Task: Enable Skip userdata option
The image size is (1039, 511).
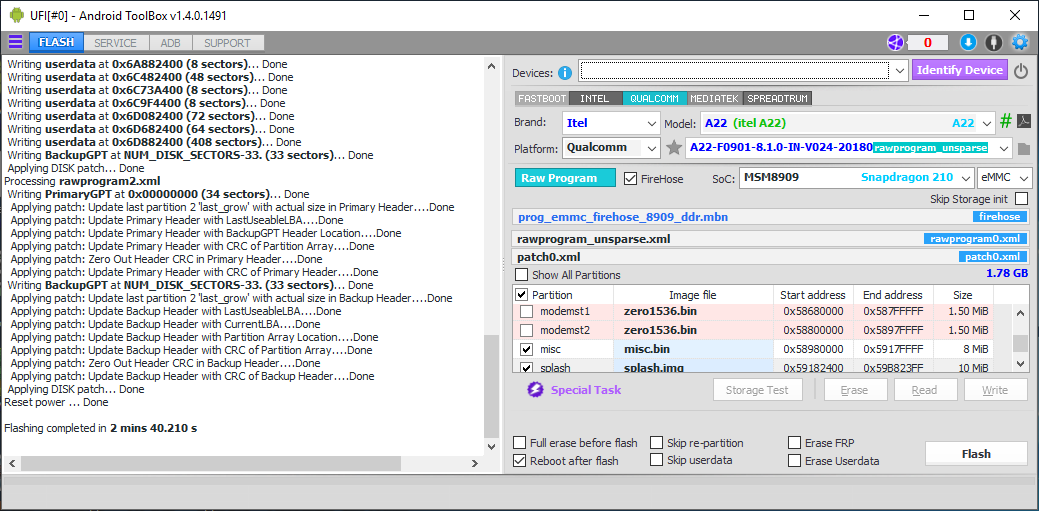Action: (x=656, y=460)
